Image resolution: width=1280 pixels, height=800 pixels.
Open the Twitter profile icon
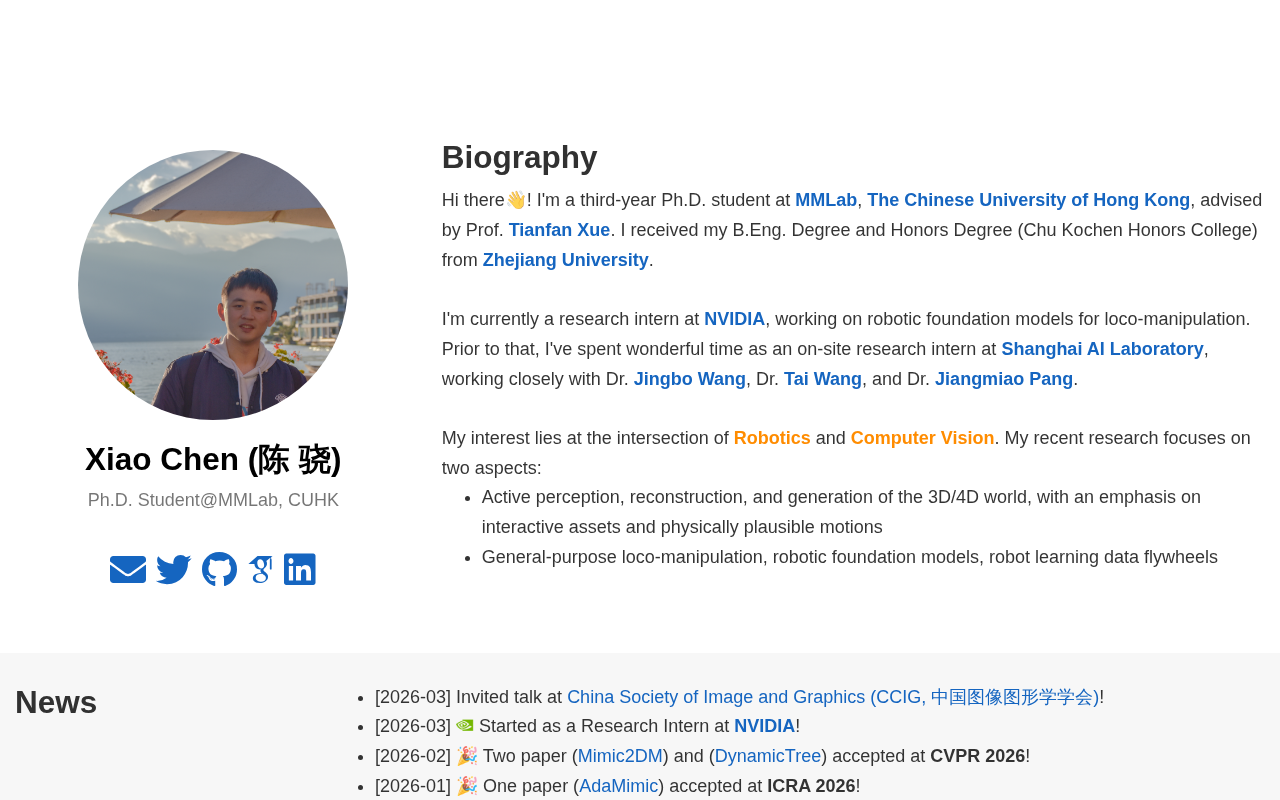click(174, 569)
